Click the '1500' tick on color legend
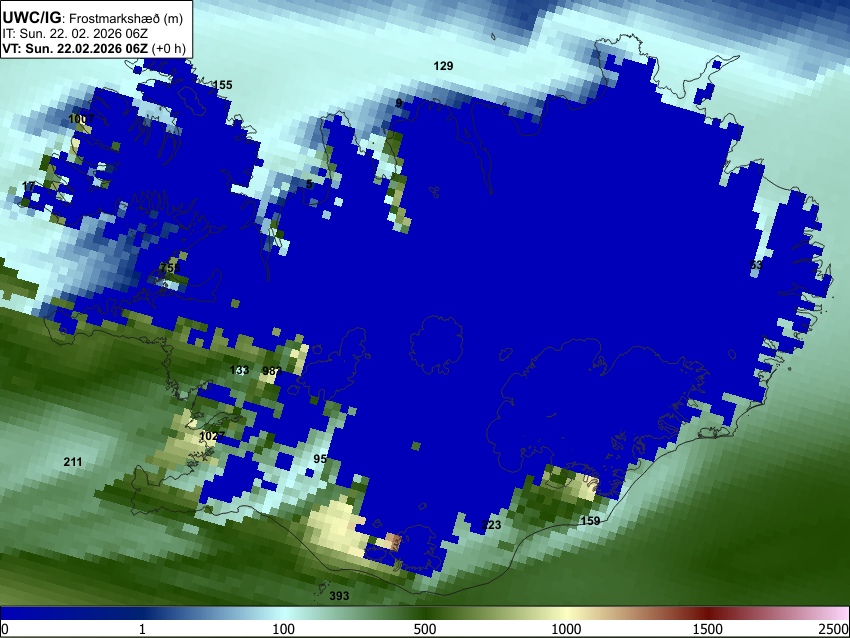The height and width of the screenshot is (638, 850). pos(708,629)
